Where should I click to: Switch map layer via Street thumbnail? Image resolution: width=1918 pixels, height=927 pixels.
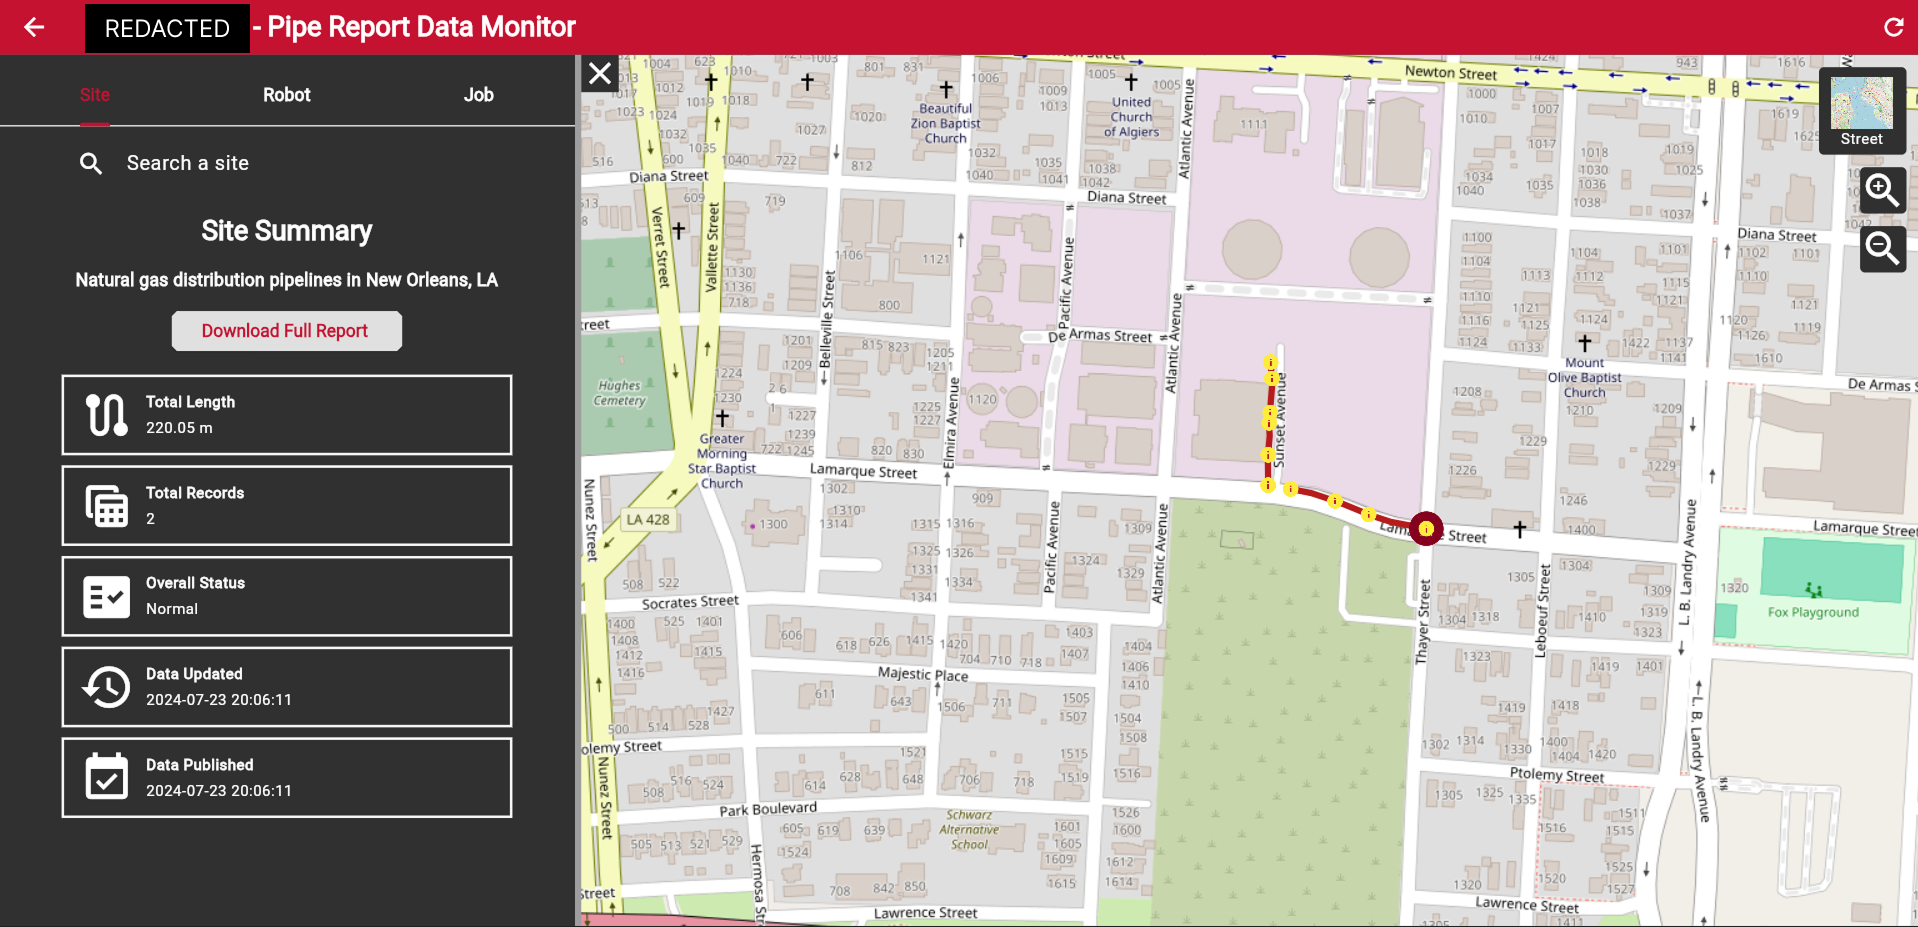click(x=1862, y=111)
